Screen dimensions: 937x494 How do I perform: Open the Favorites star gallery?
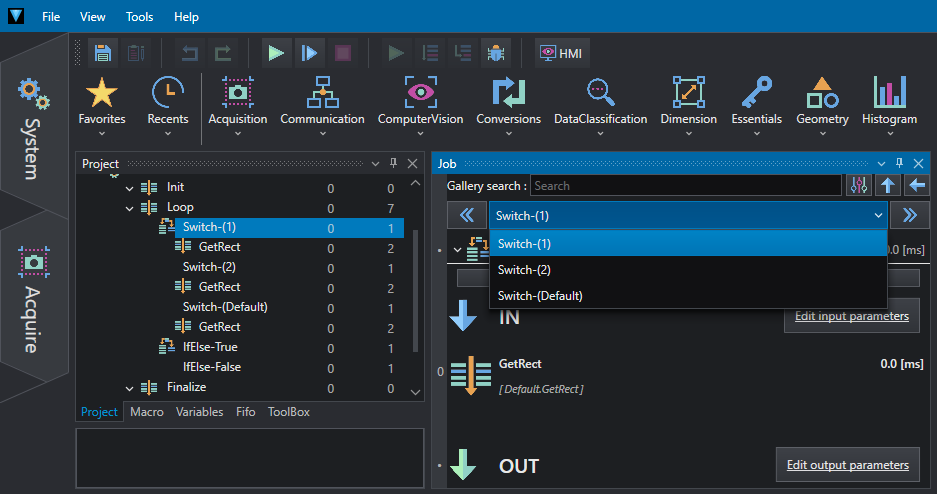coord(102,107)
